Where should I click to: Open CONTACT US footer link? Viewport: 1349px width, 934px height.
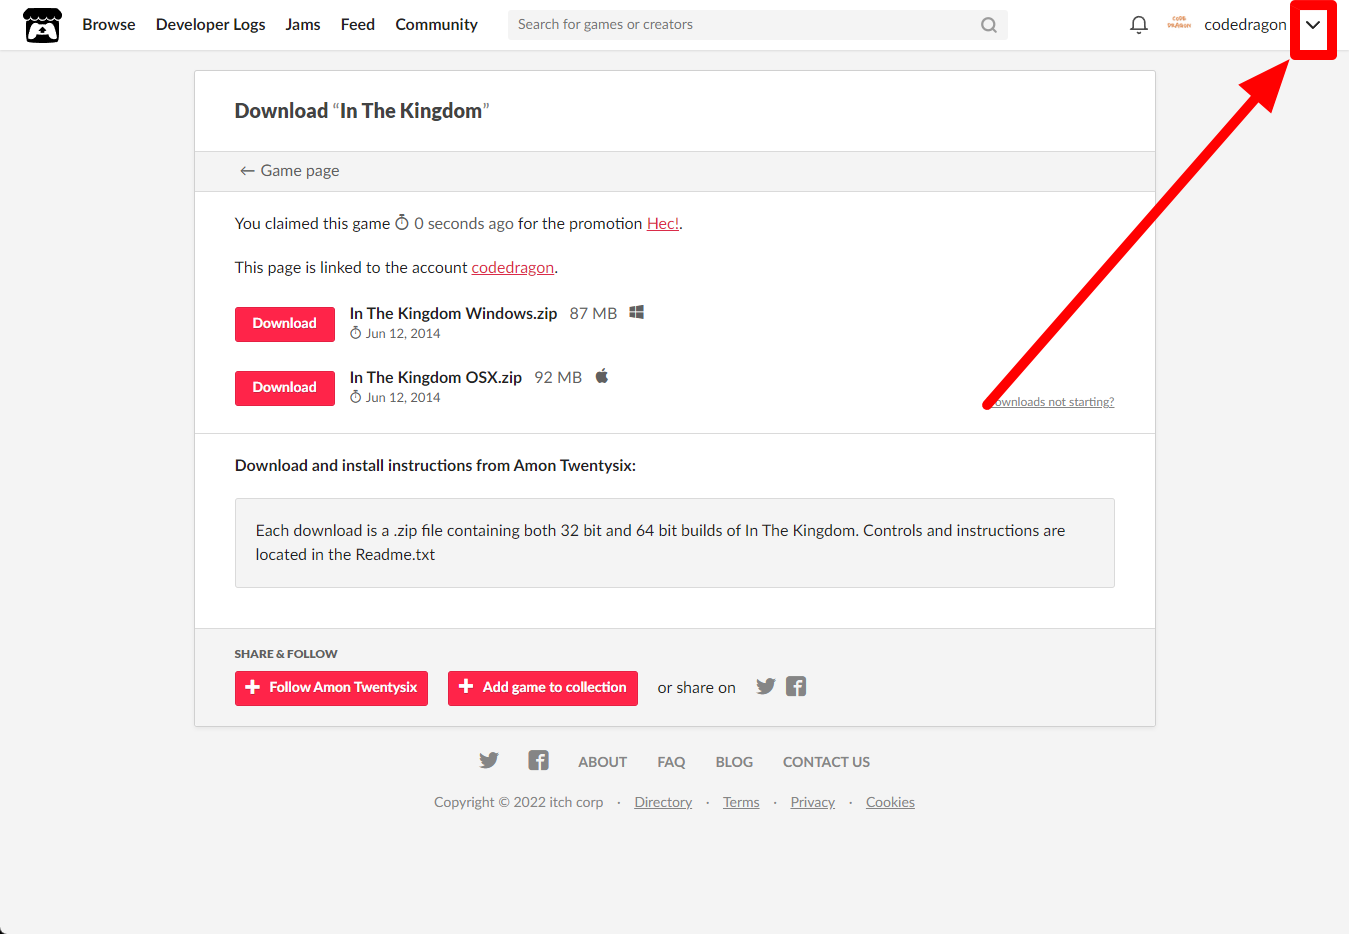(826, 762)
